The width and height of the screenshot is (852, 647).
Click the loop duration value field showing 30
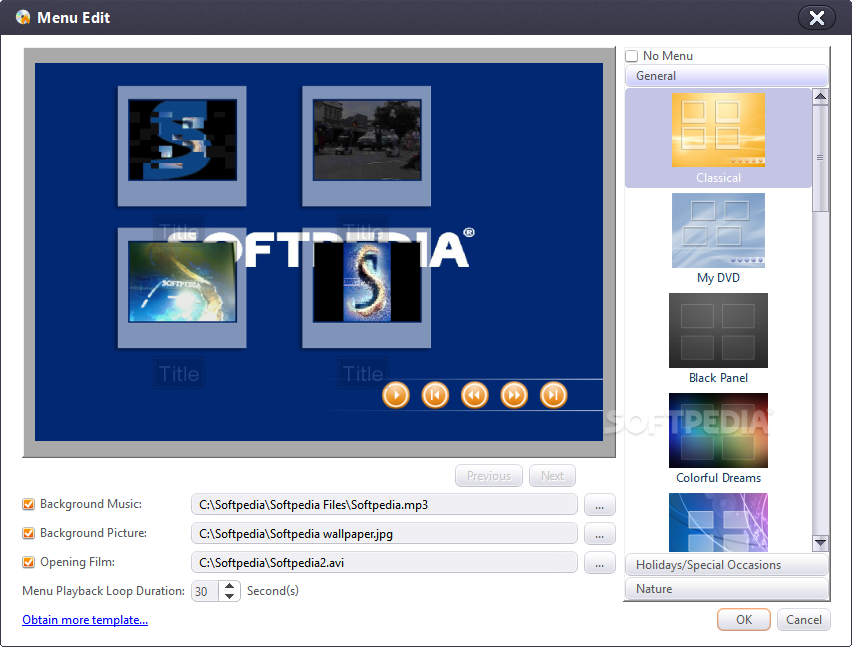(x=205, y=591)
